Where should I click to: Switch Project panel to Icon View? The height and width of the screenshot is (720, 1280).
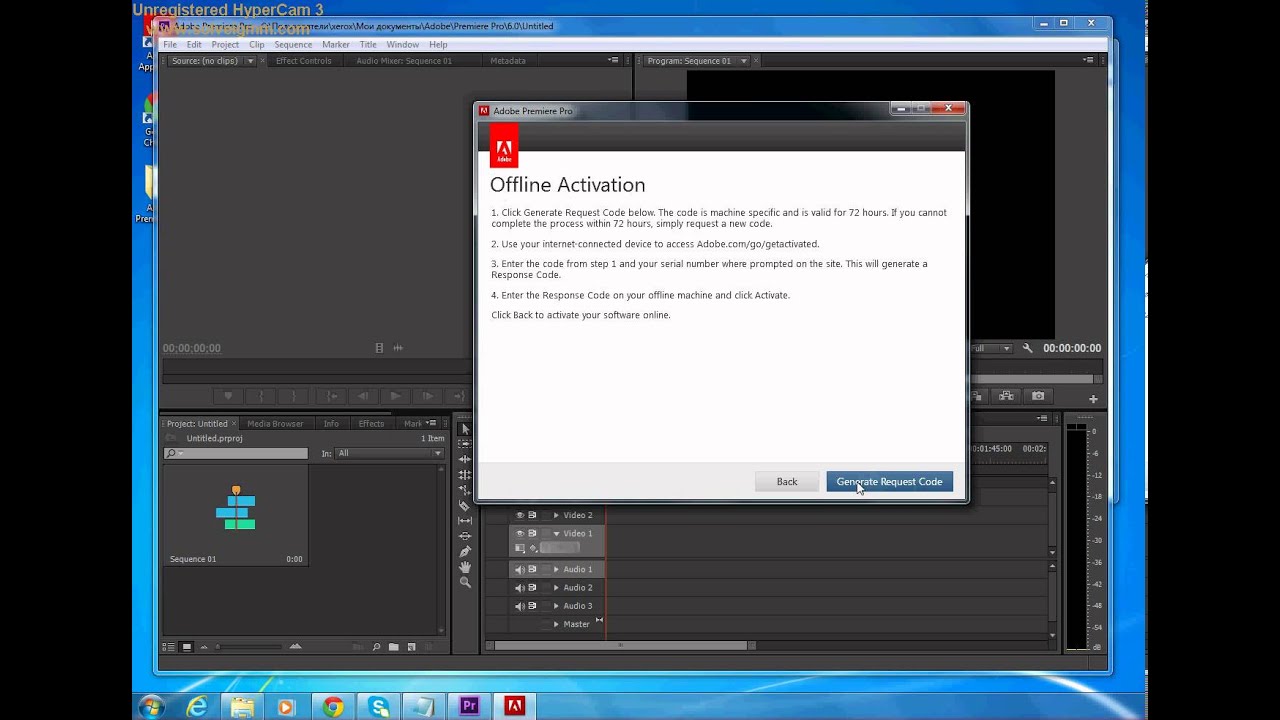click(x=186, y=647)
